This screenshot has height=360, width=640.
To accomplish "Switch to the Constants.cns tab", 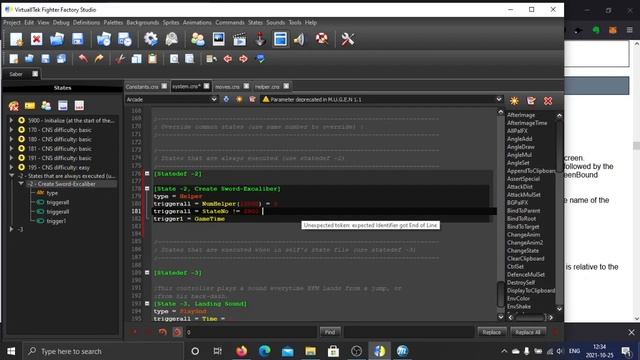I will 142,87.
